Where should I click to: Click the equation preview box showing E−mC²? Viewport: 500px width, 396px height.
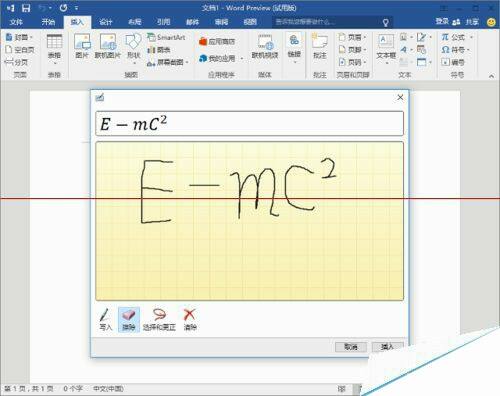(x=249, y=124)
